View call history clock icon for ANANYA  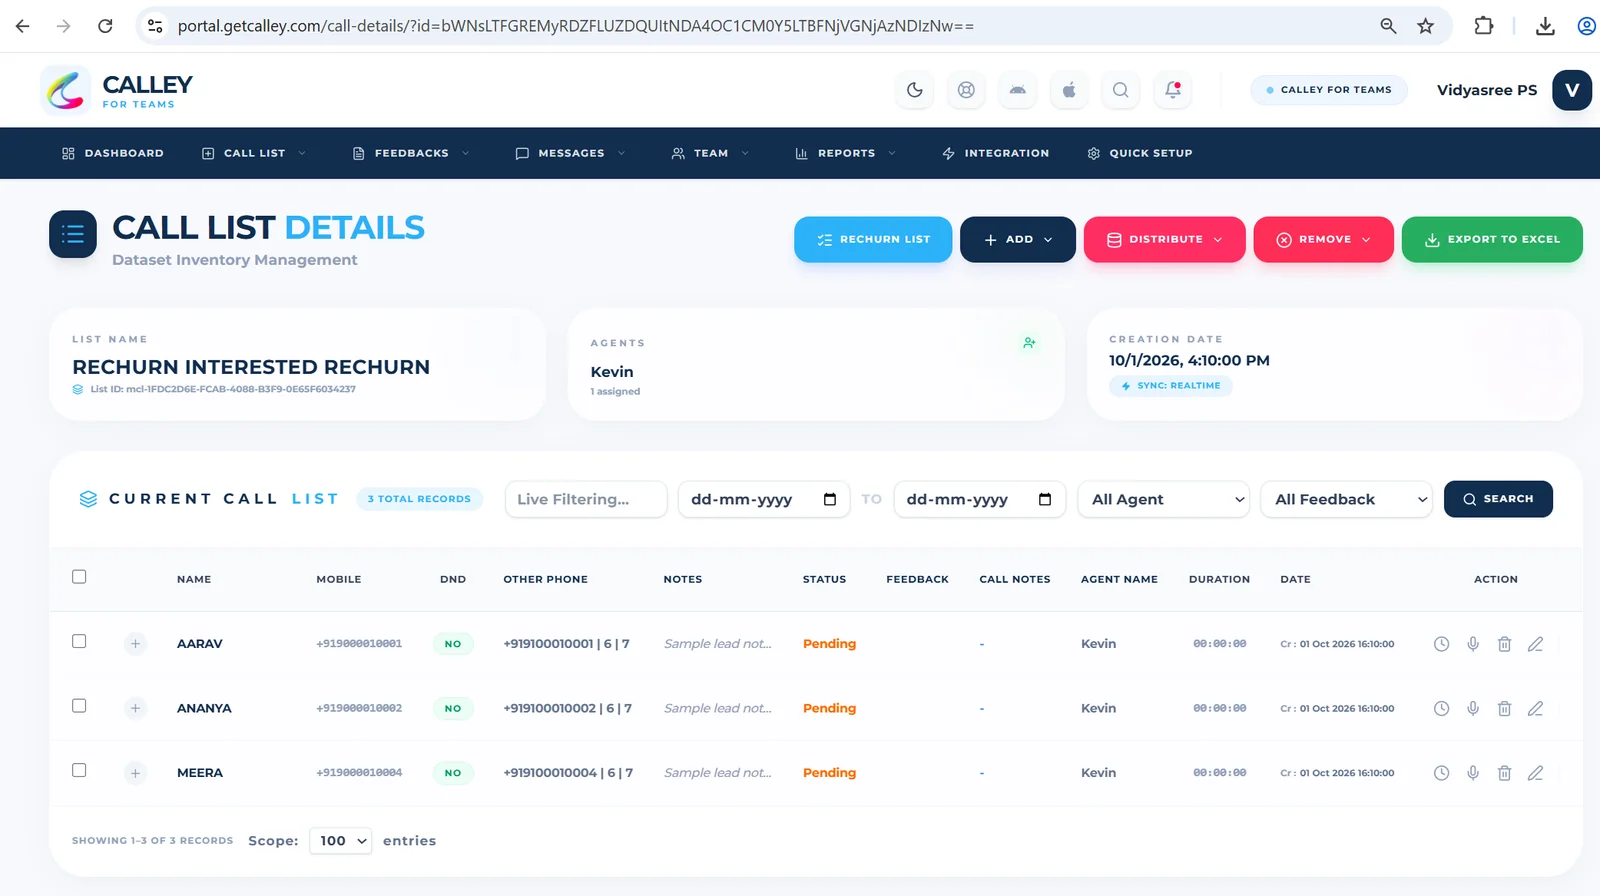coord(1441,708)
